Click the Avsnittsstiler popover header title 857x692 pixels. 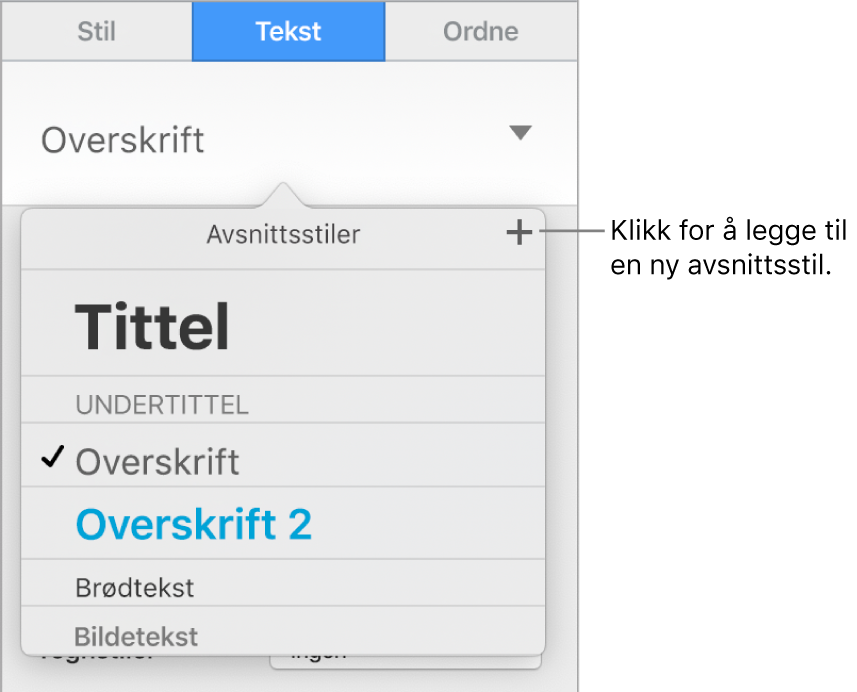point(283,235)
